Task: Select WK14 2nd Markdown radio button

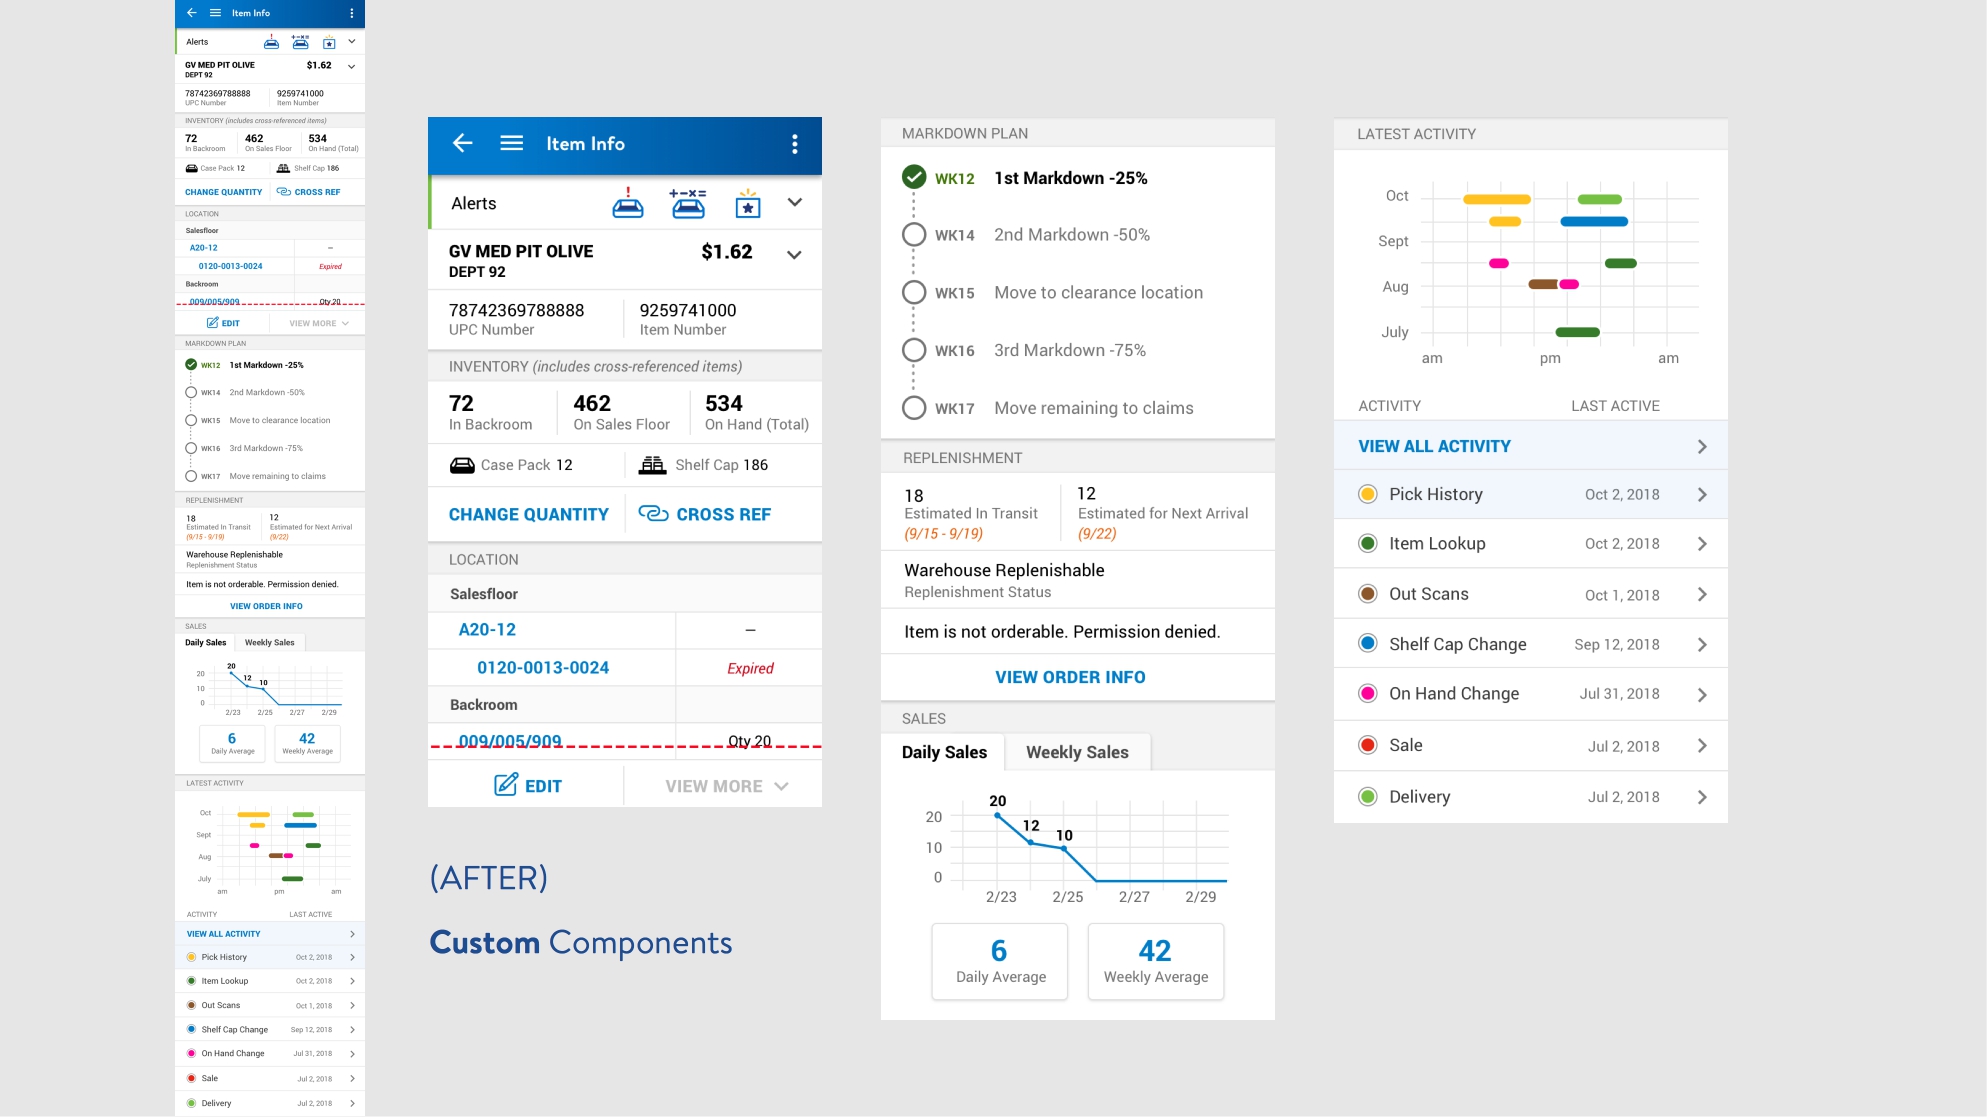Action: (913, 235)
